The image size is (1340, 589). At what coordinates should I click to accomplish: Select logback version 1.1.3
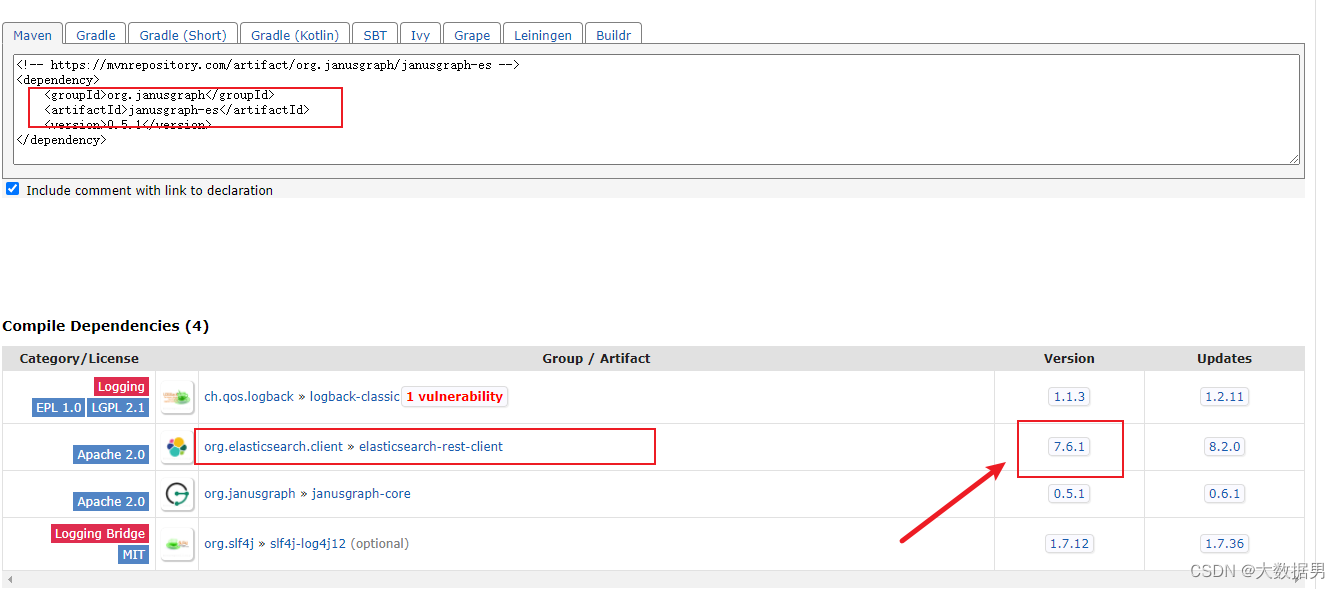[x=1069, y=397]
